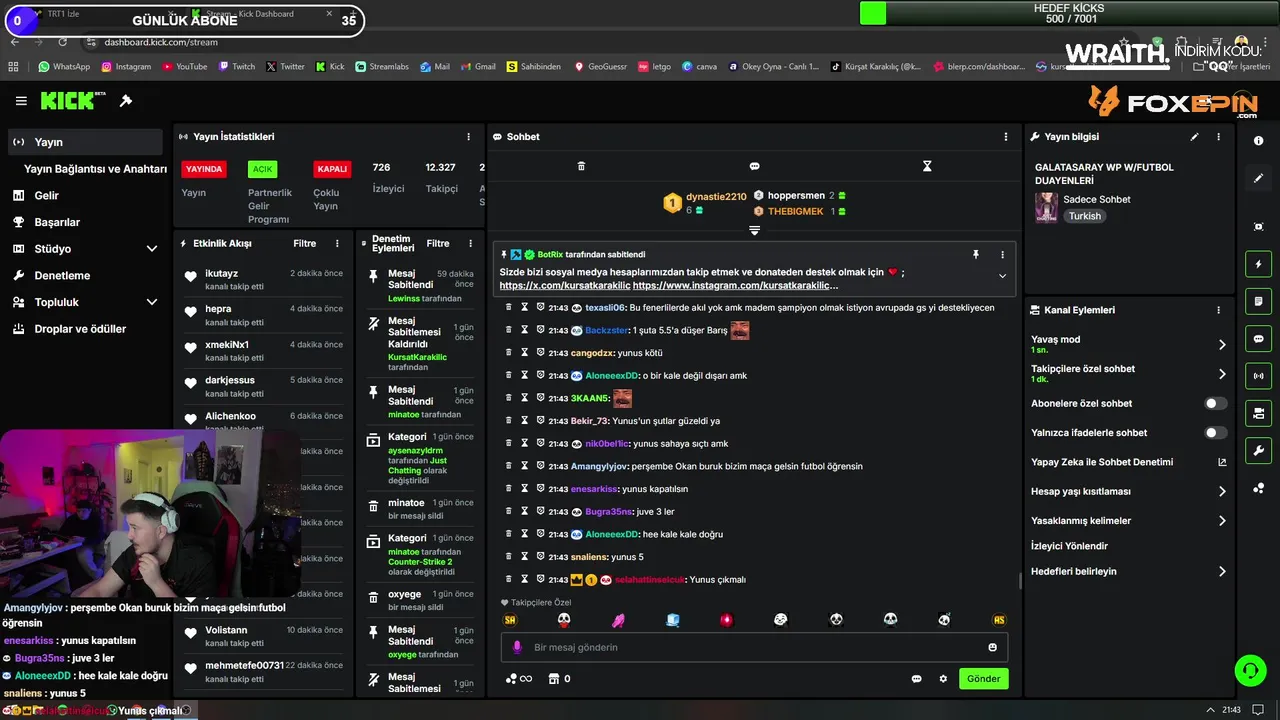Open chat trash icon at top of Sohbet

tap(581, 166)
